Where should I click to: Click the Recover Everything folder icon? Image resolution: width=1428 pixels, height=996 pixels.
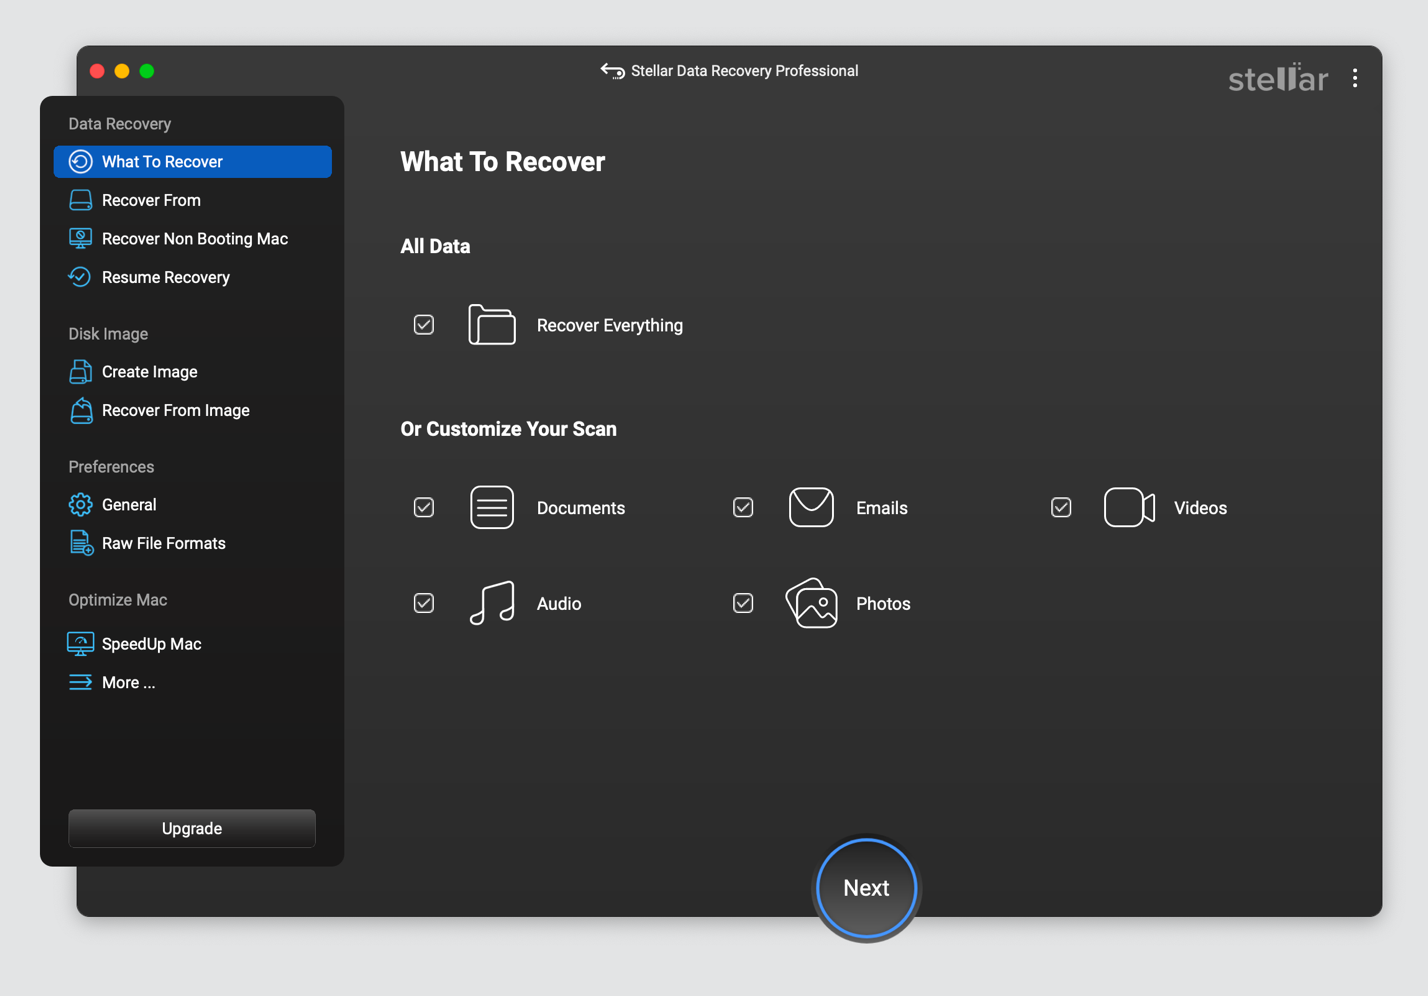tap(492, 325)
